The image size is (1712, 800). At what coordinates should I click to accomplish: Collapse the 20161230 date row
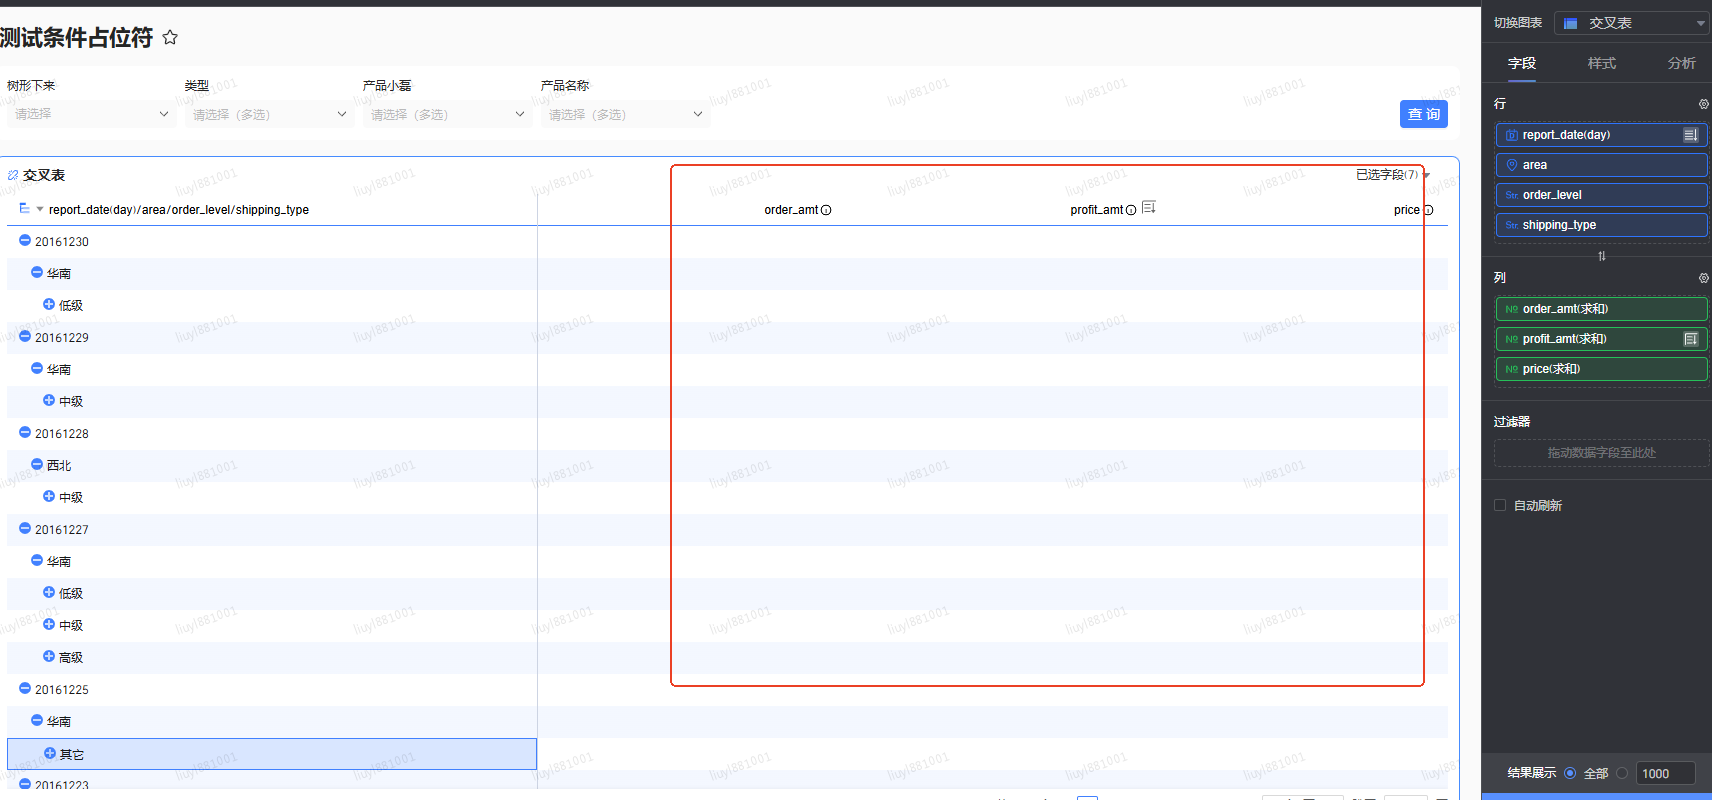pyautogui.click(x=25, y=241)
